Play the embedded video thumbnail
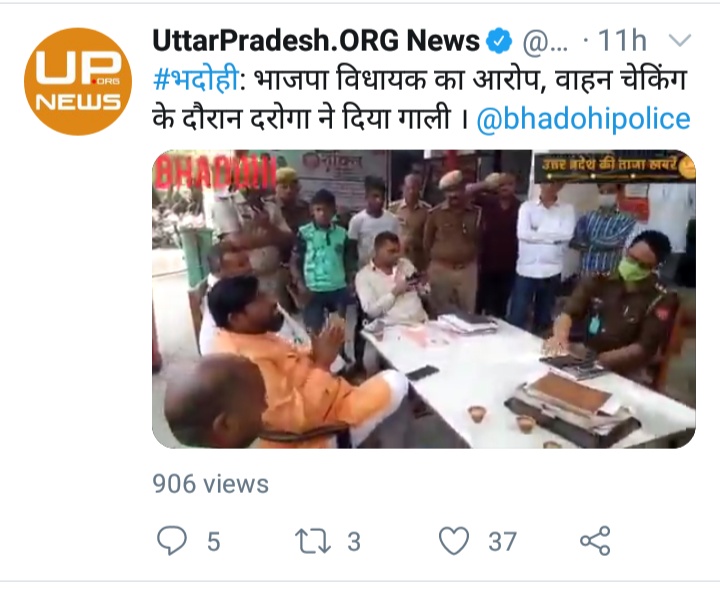 pos(424,299)
